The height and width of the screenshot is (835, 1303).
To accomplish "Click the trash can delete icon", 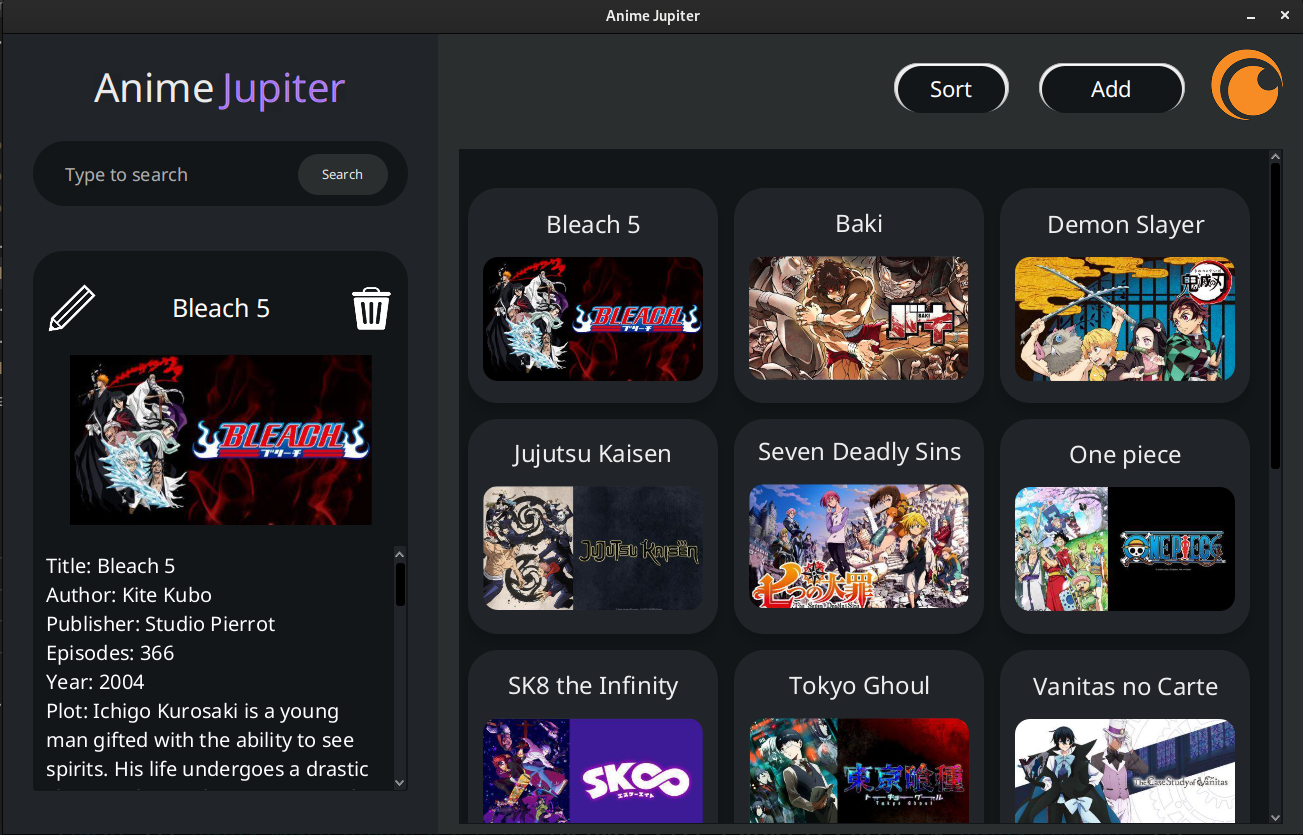I will [371, 308].
